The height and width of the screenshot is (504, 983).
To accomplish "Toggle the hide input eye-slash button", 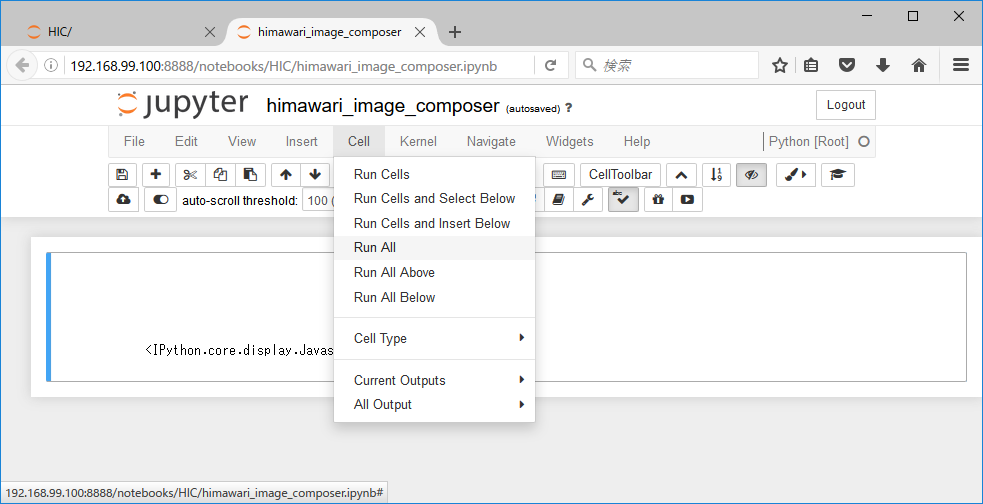I will coord(751,175).
